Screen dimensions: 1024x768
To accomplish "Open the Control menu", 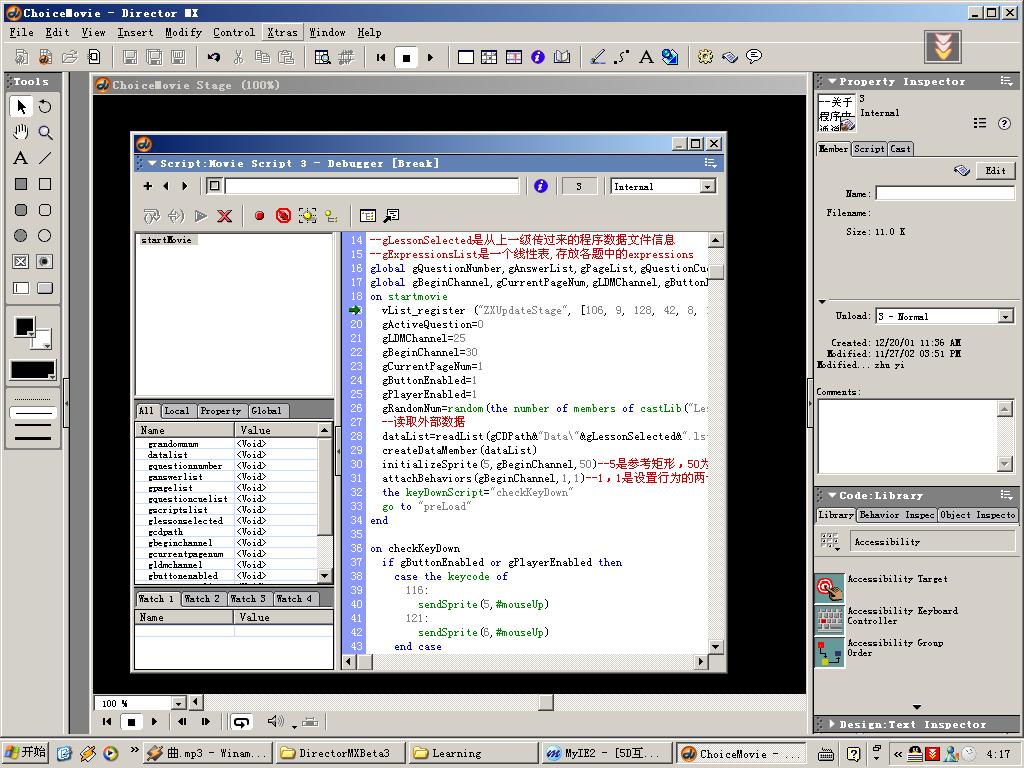I will tap(234, 33).
